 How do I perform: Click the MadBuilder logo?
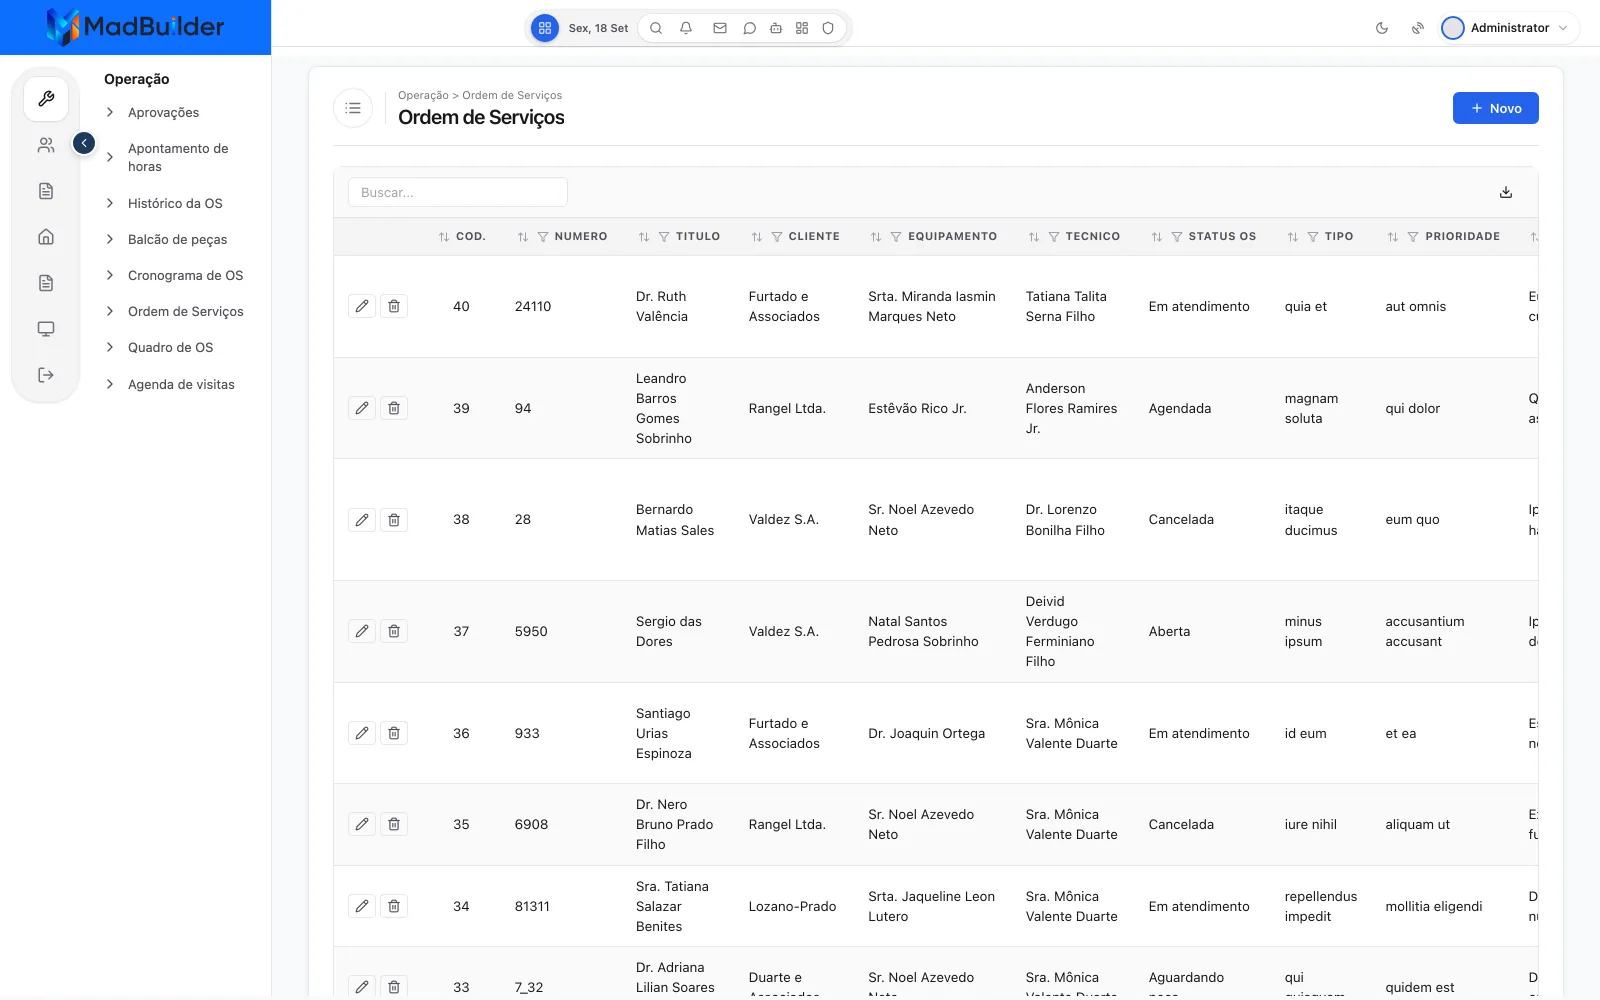point(135,27)
